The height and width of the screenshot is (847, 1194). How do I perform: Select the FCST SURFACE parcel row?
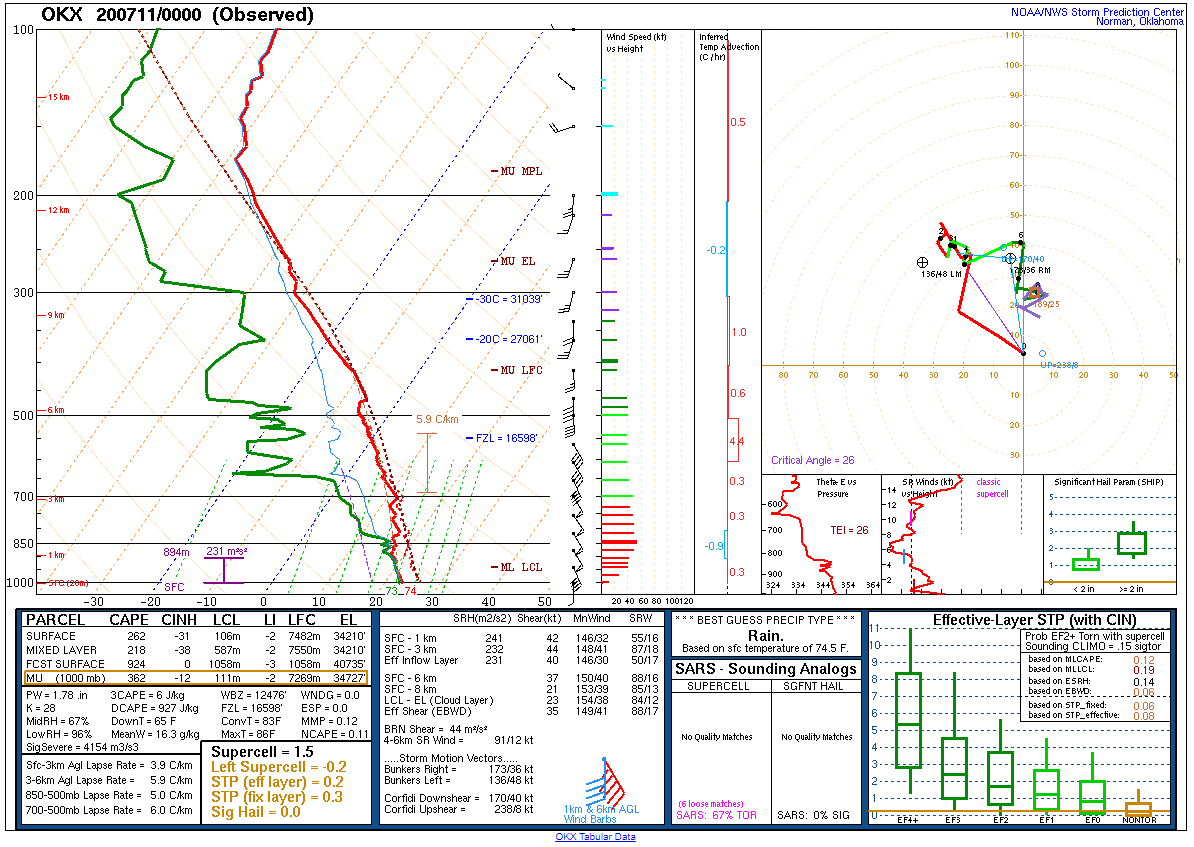pyautogui.click(x=196, y=664)
